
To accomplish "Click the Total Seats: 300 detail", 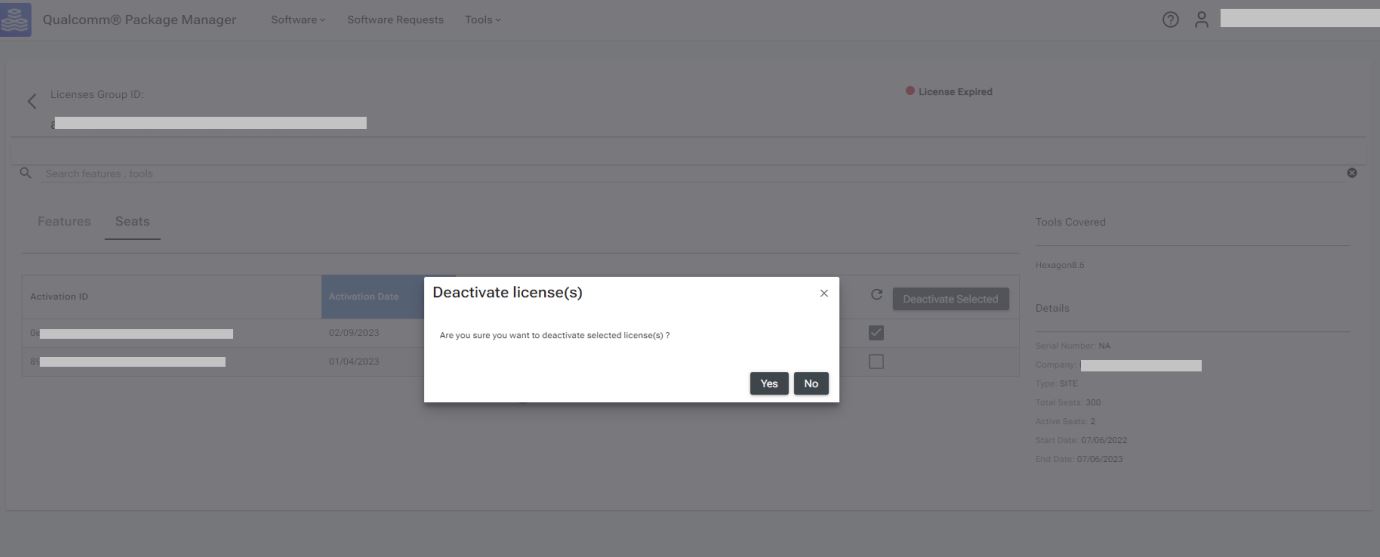I will (1069, 403).
